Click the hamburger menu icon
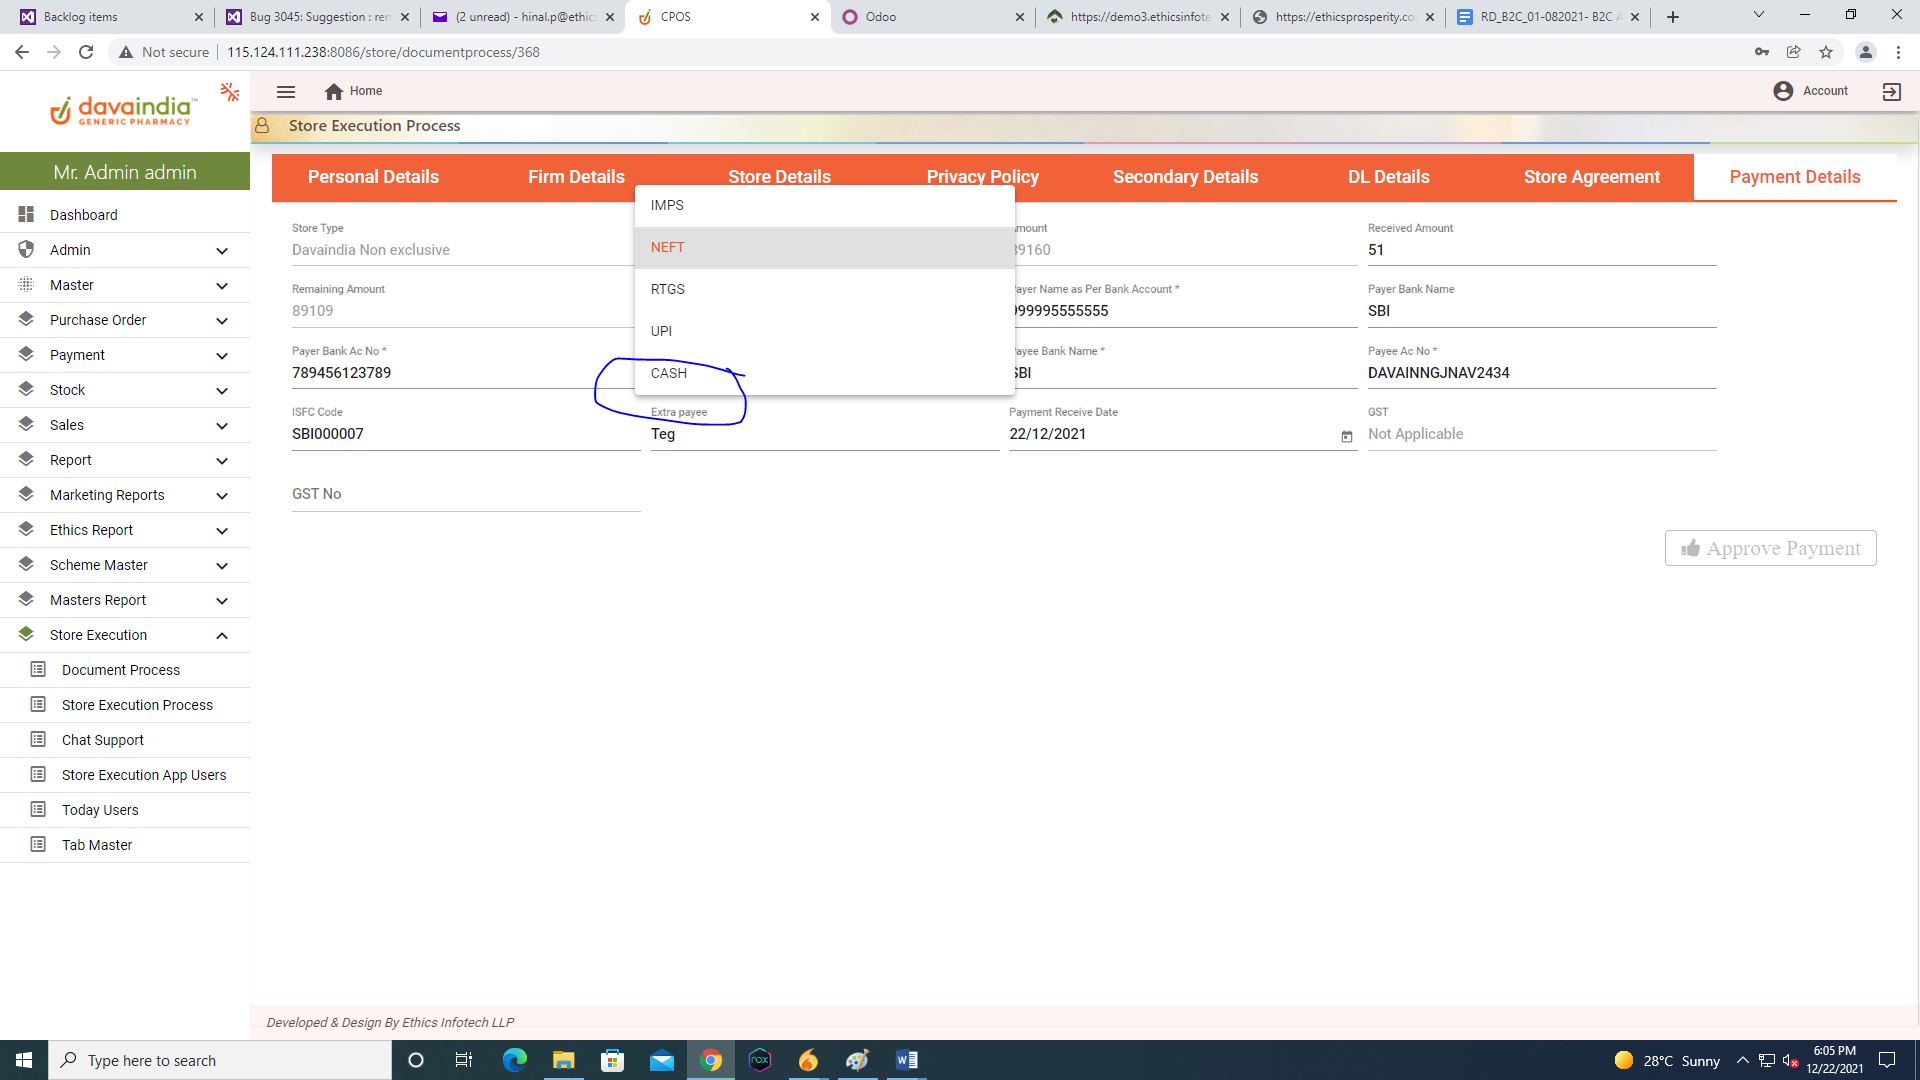 (286, 91)
